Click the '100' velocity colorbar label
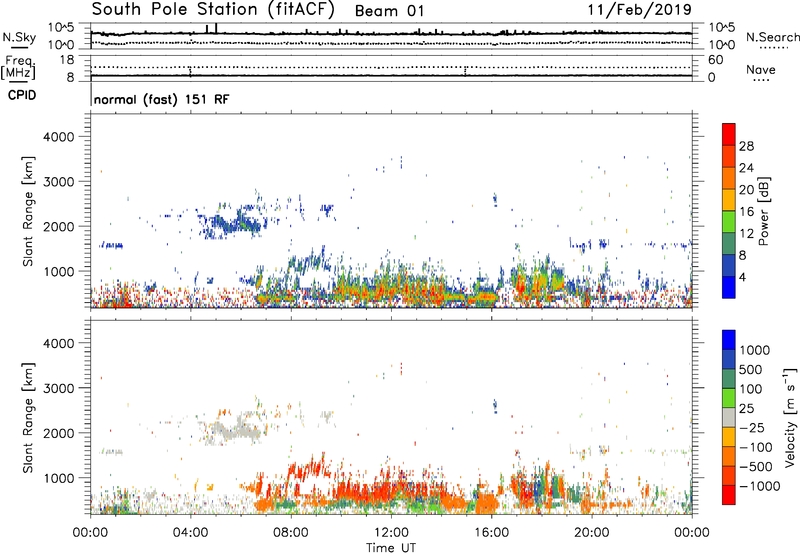 751,389
